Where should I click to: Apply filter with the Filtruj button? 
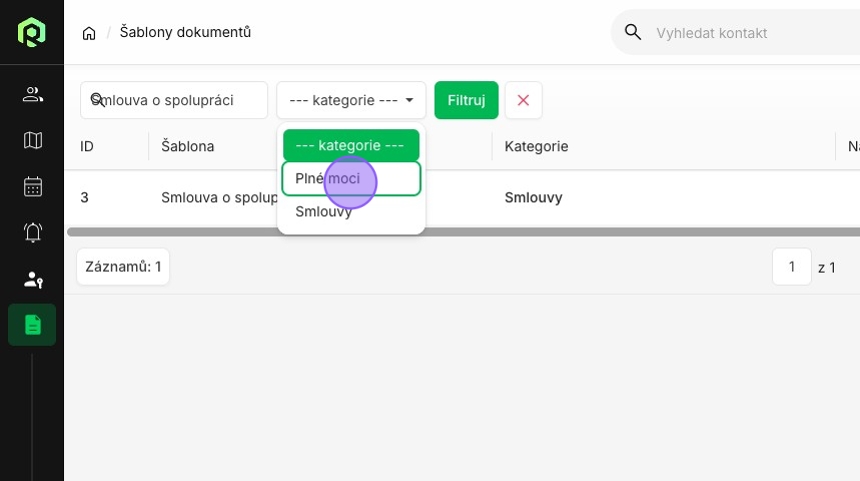466,100
